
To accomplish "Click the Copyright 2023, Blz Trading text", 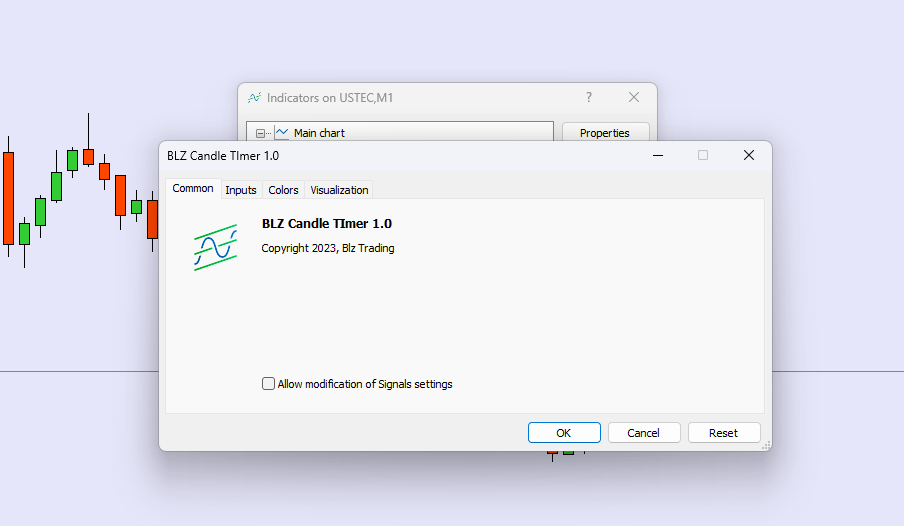I will [327, 248].
